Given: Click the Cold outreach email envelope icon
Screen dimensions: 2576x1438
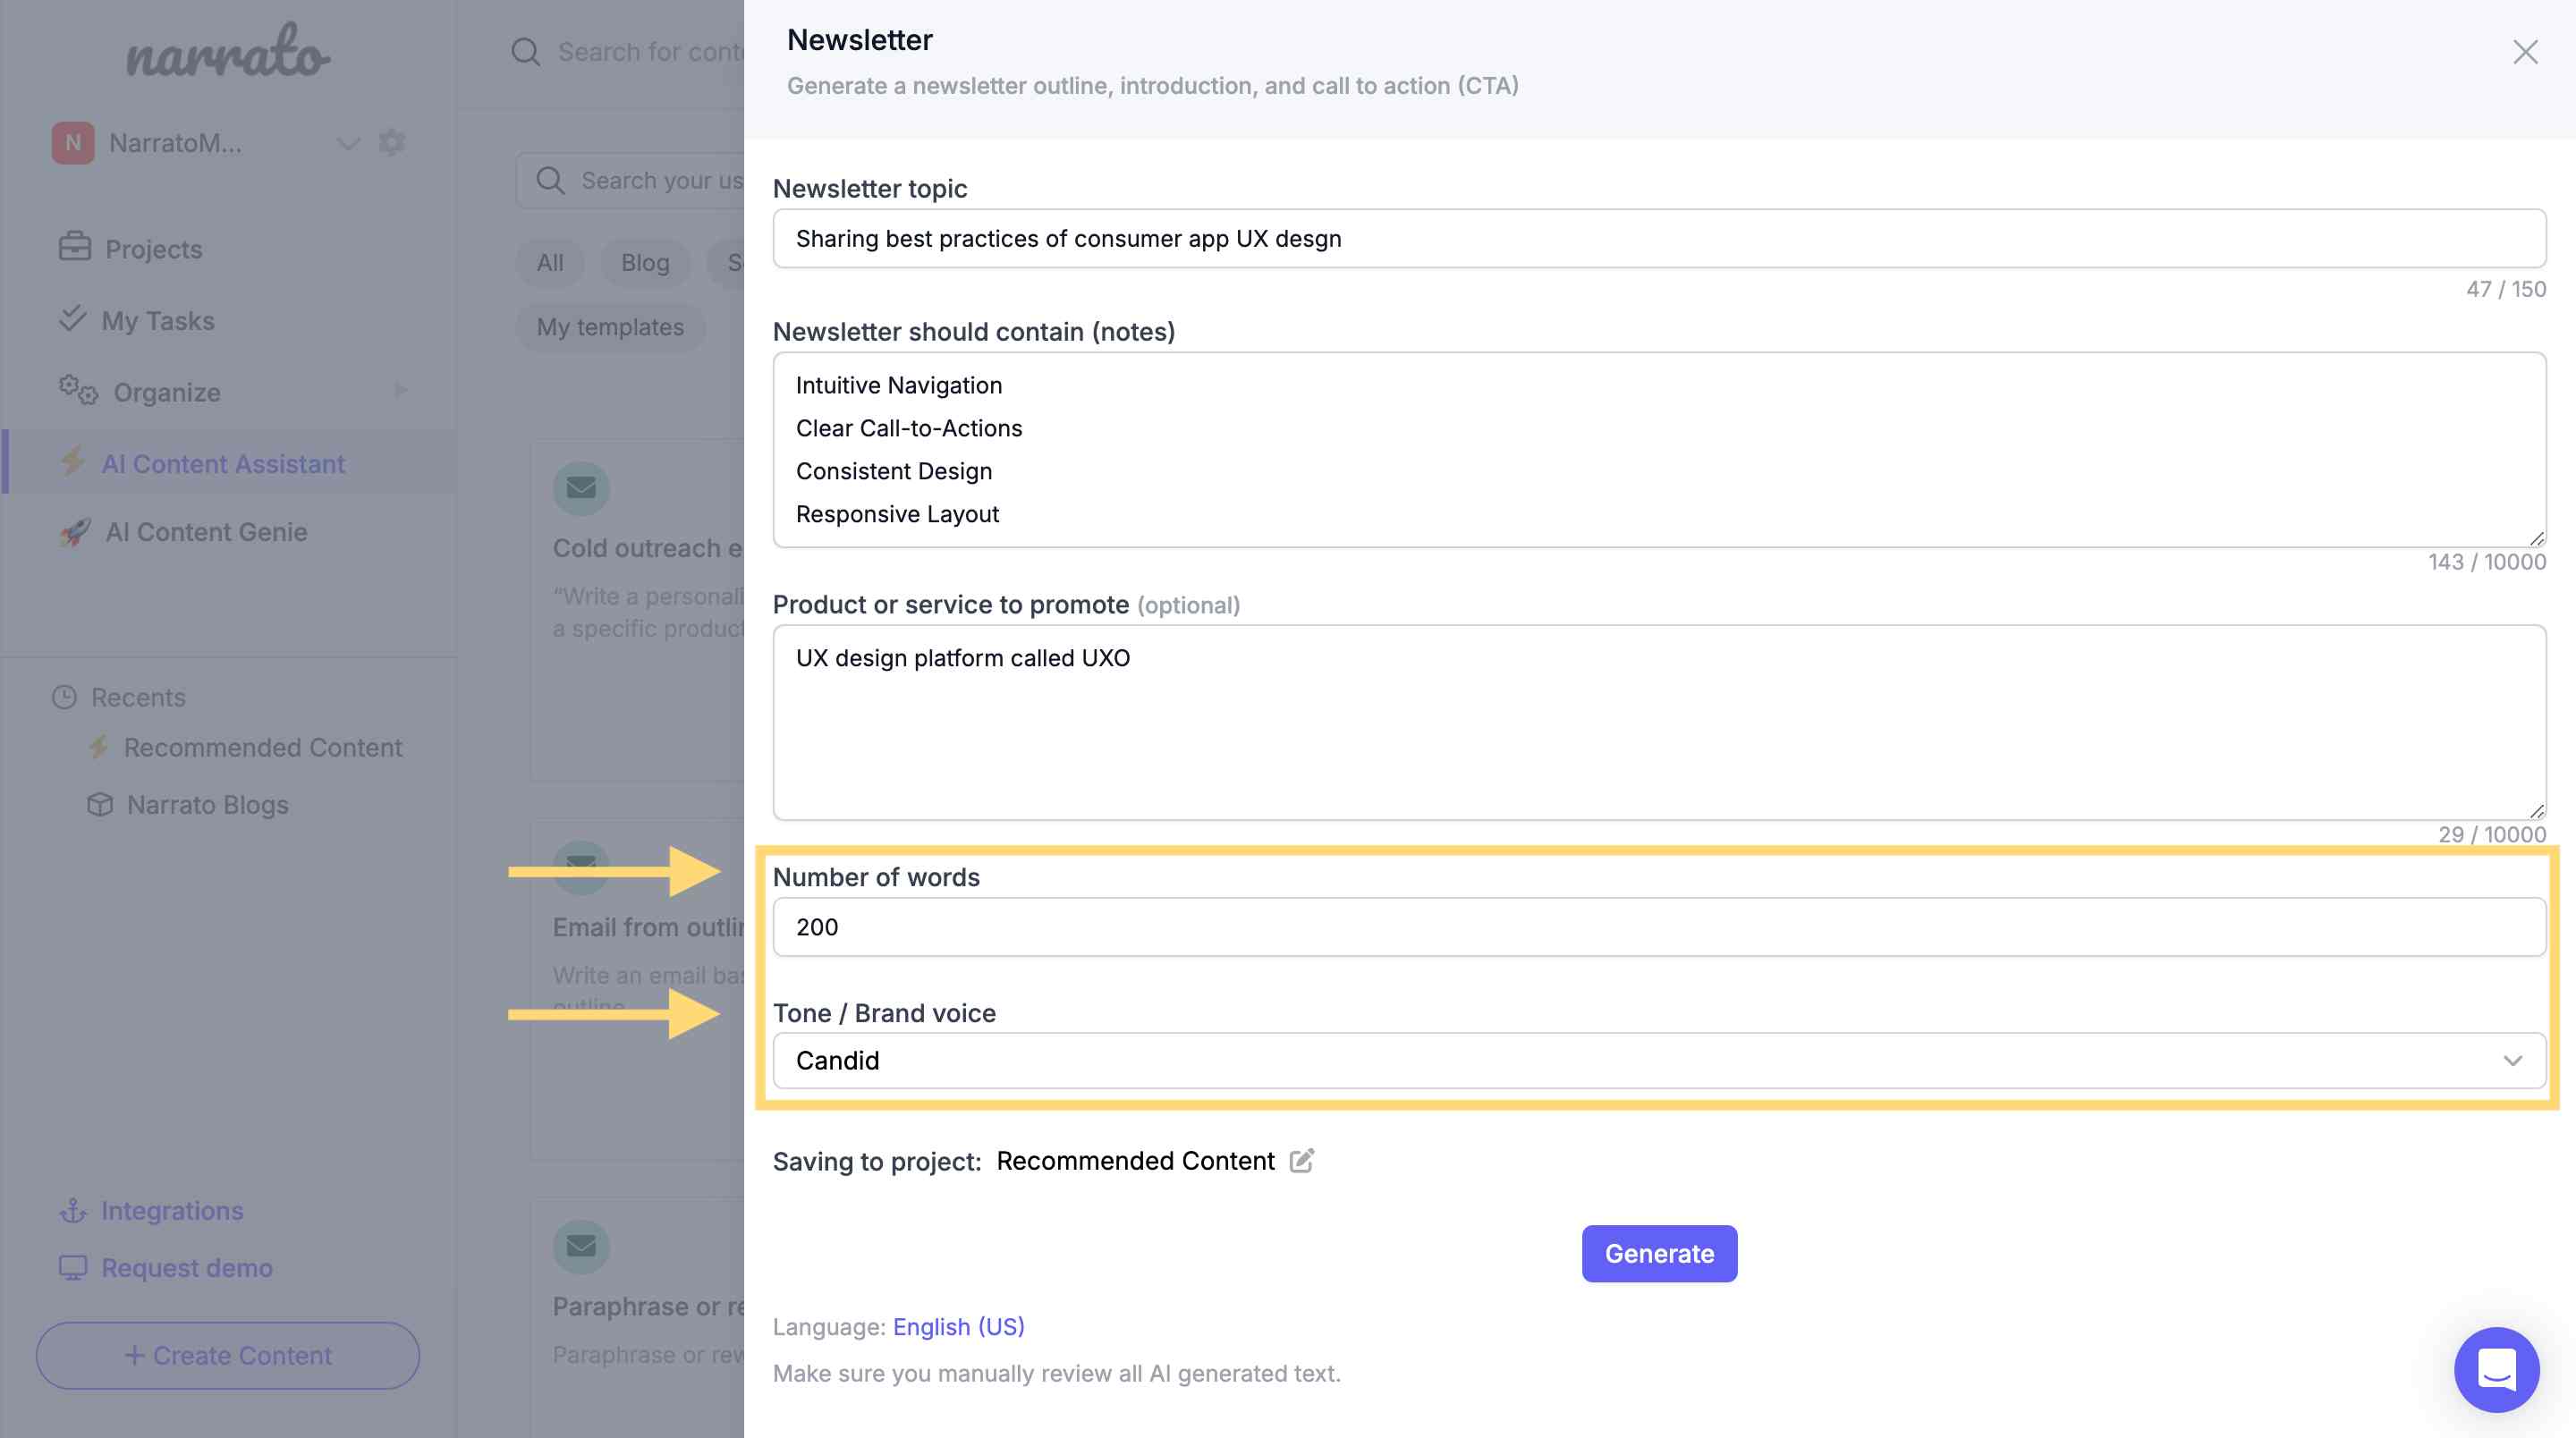Looking at the screenshot, I should coord(581,488).
